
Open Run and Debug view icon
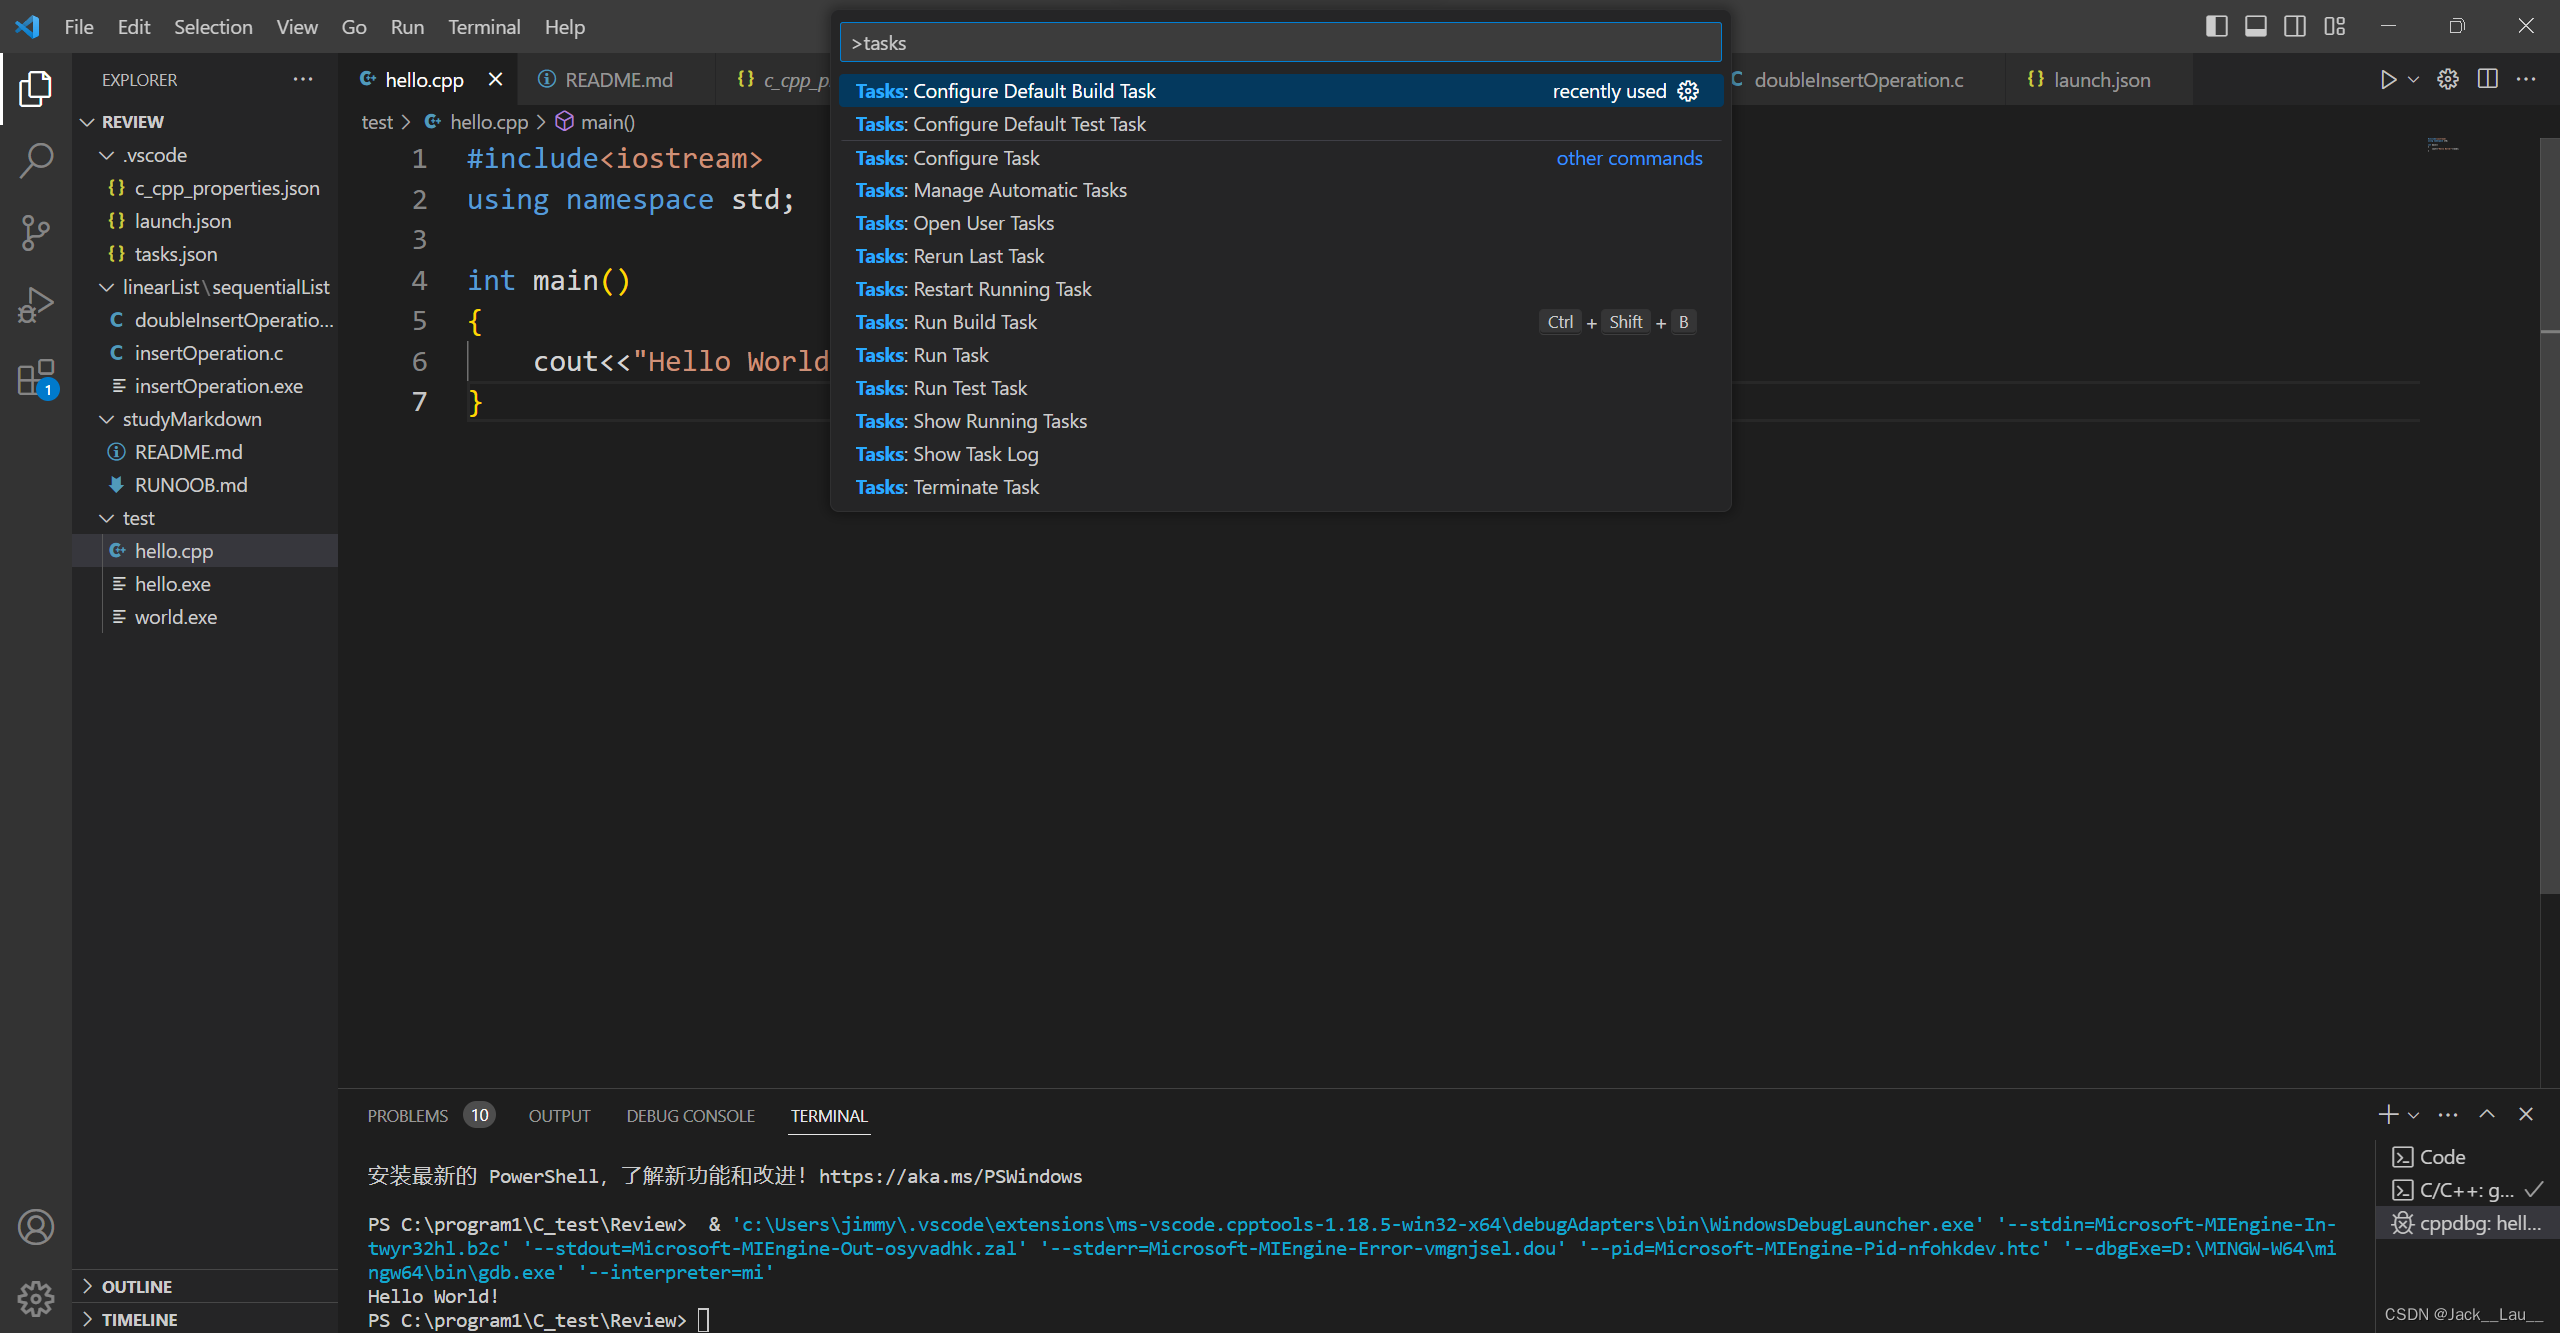pos(36,305)
